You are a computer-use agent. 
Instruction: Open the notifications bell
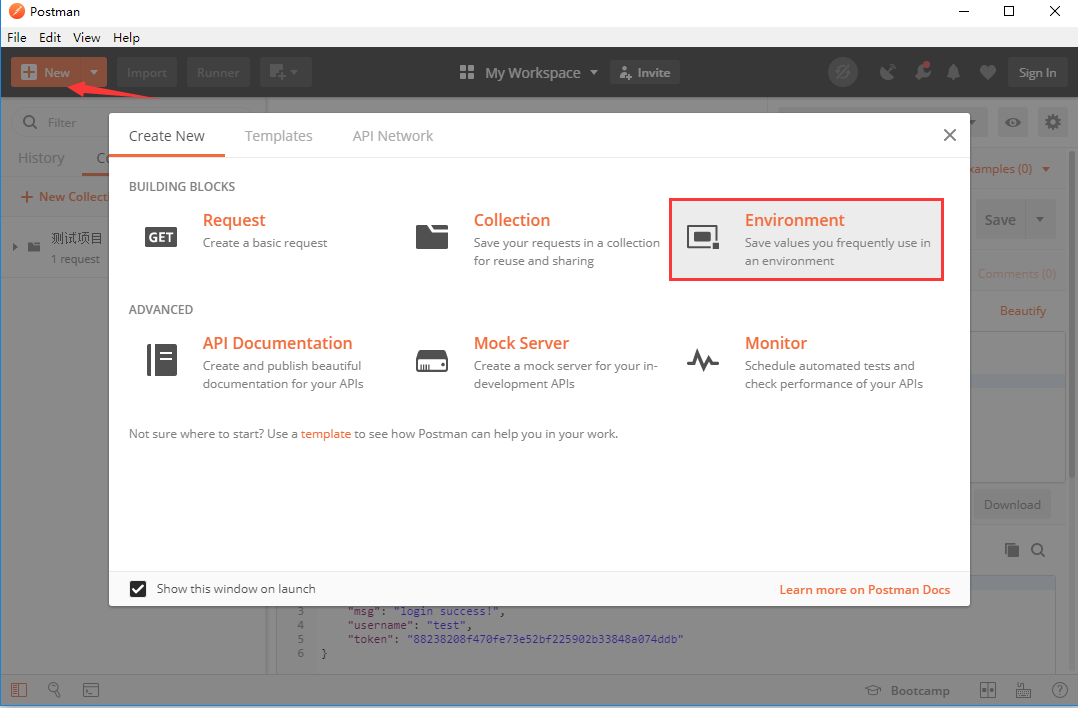point(954,72)
